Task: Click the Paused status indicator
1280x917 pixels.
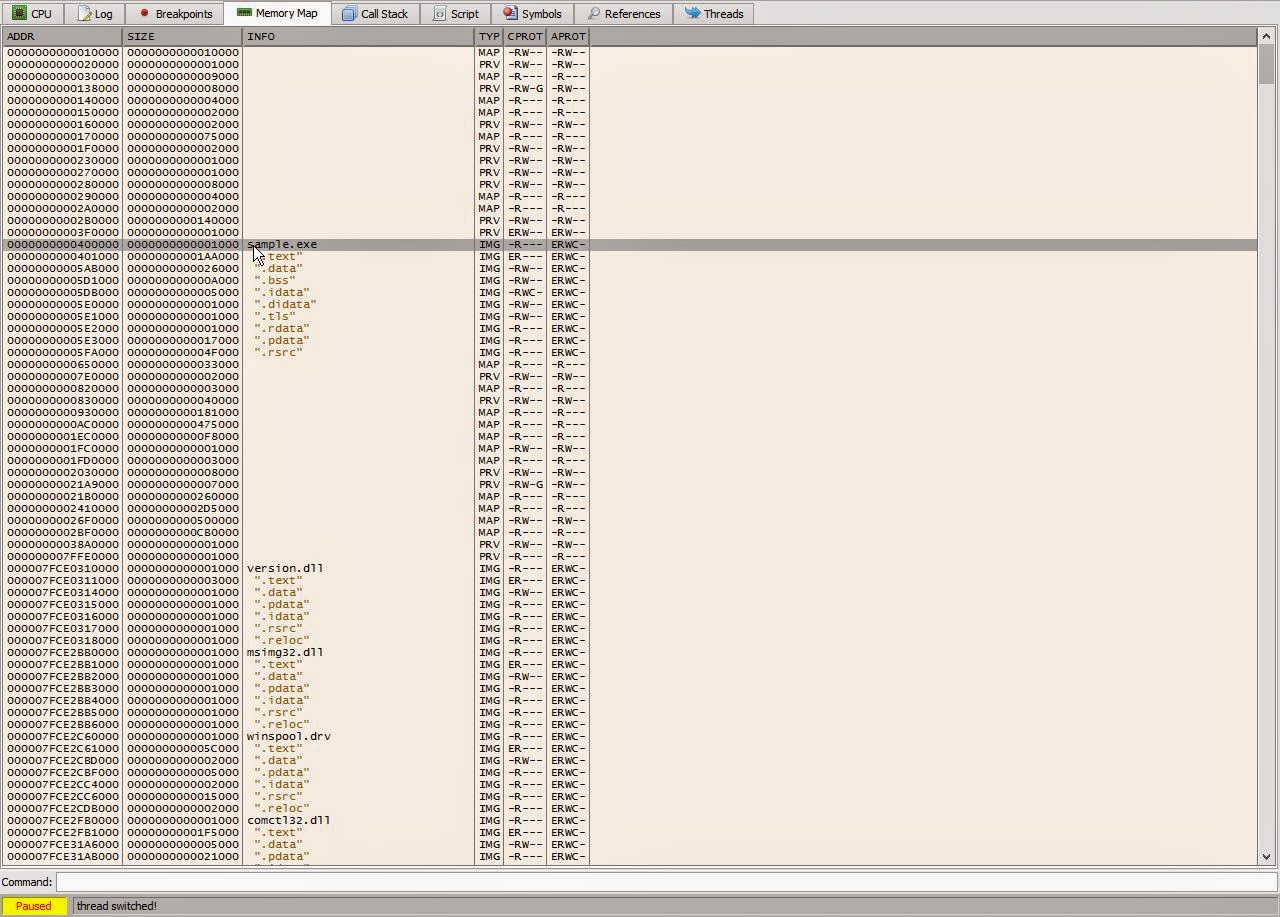Action: [x=34, y=906]
